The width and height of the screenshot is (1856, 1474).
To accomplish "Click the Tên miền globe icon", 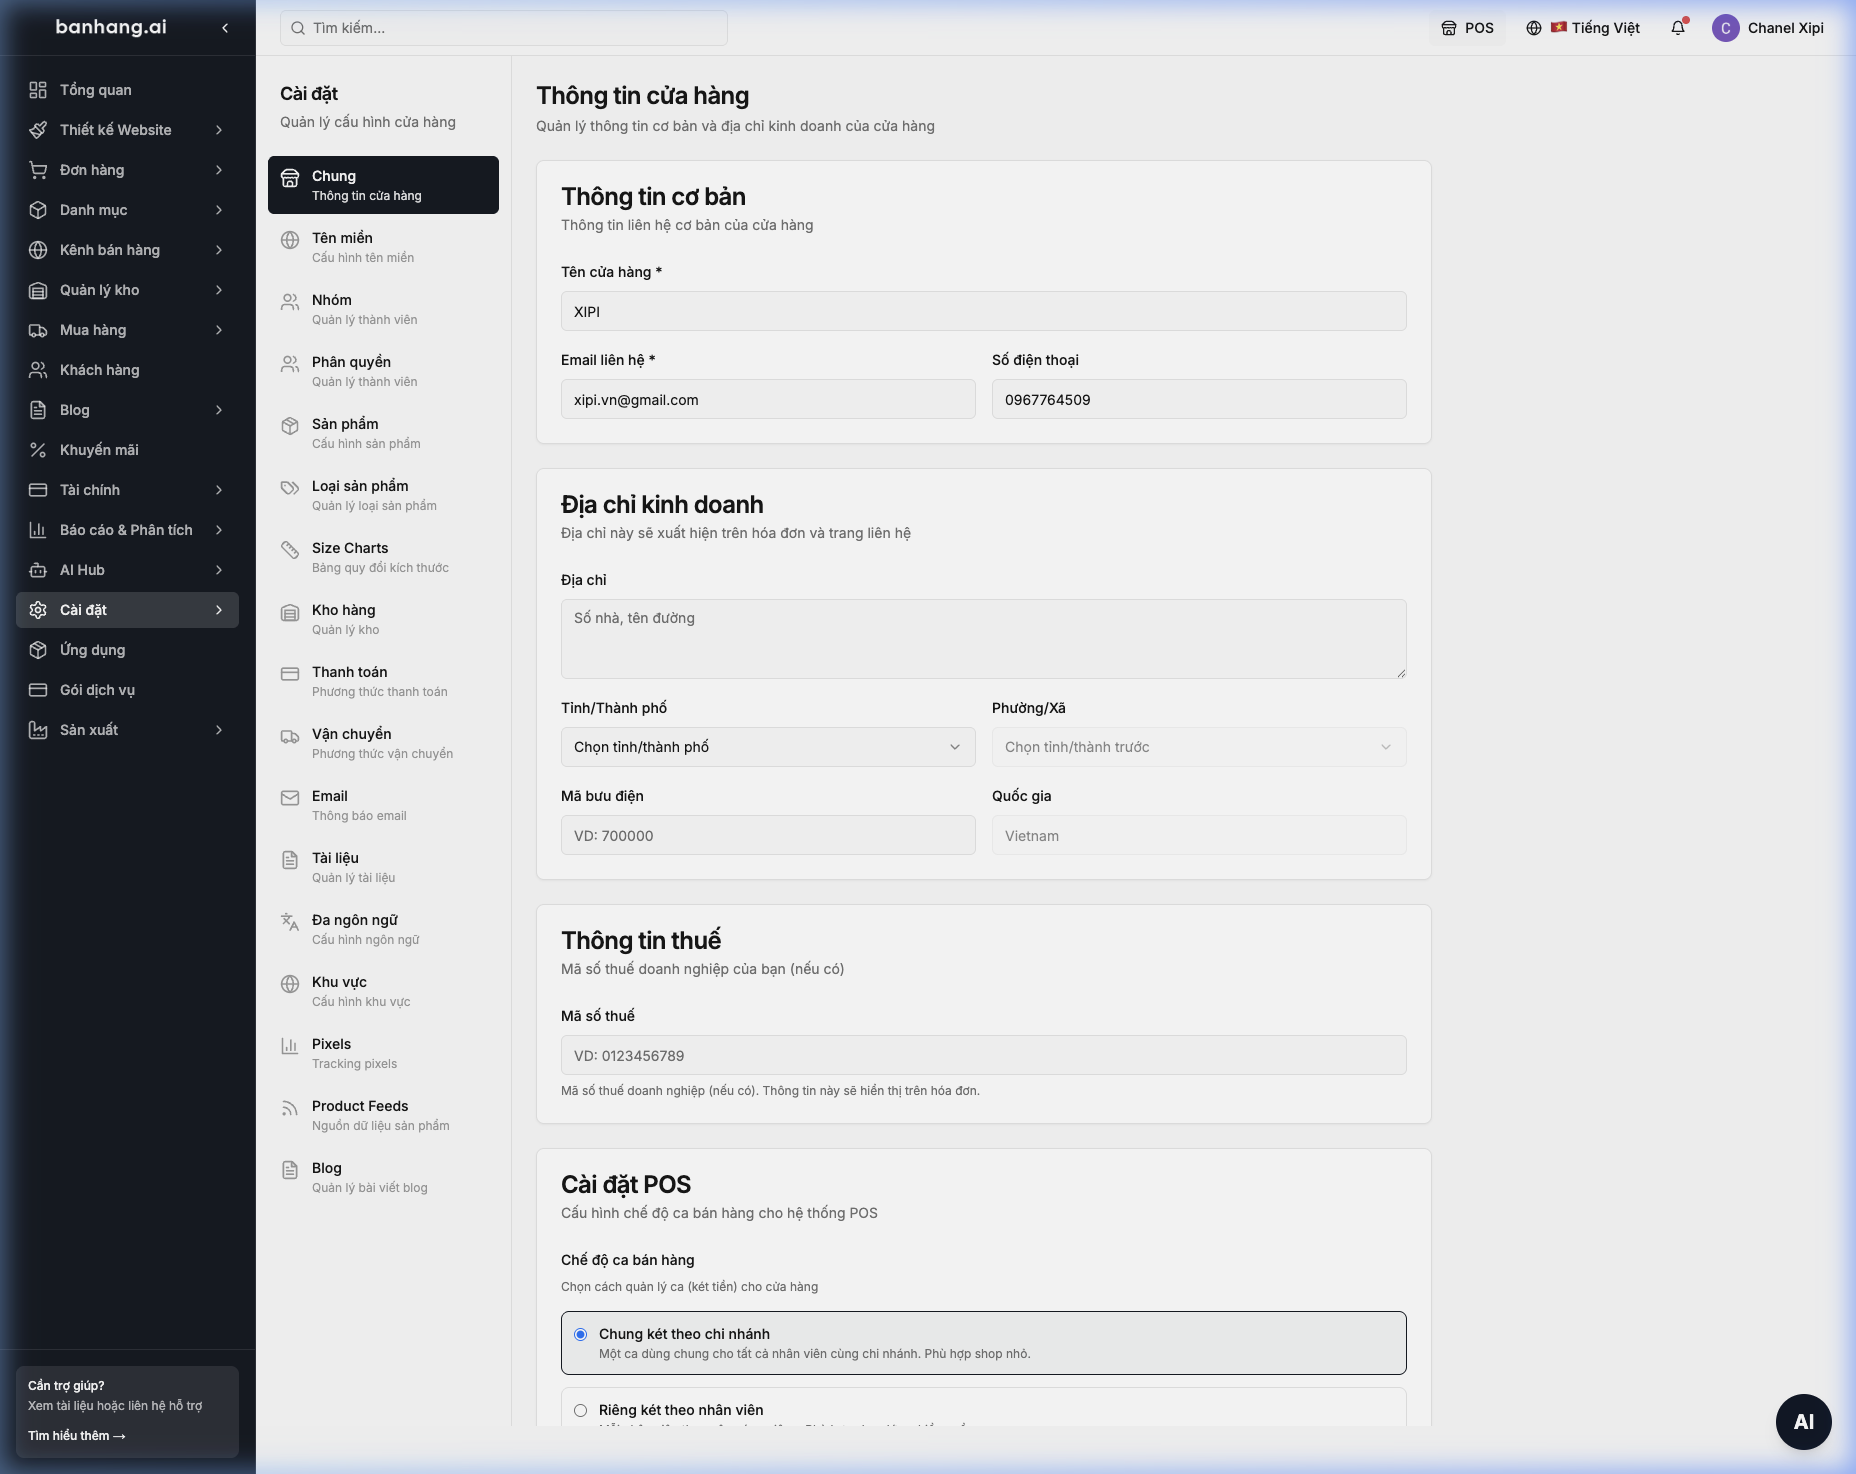I will point(290,240).
